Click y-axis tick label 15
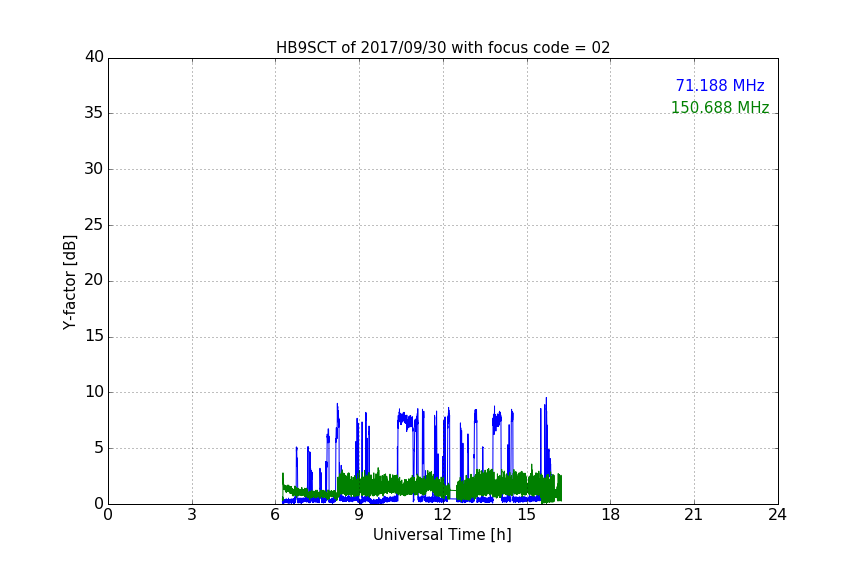Image resolution: width=864 pixels, height=576 pixels. coord(94,336)
